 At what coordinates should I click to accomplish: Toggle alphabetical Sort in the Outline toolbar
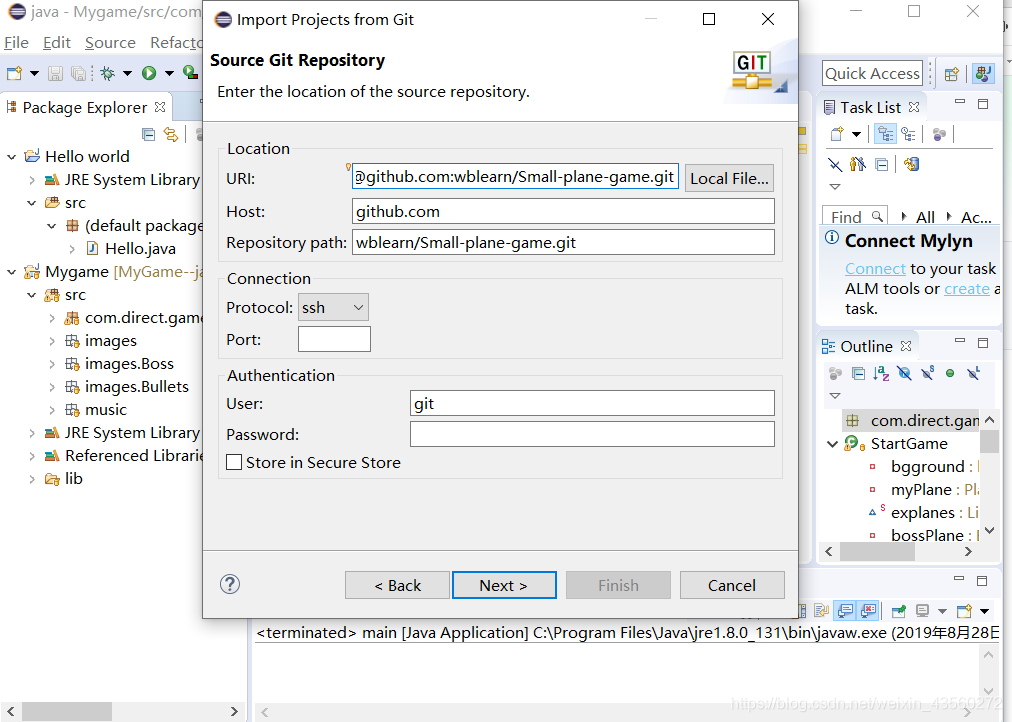pyautogui.click(x=881, y=373)
